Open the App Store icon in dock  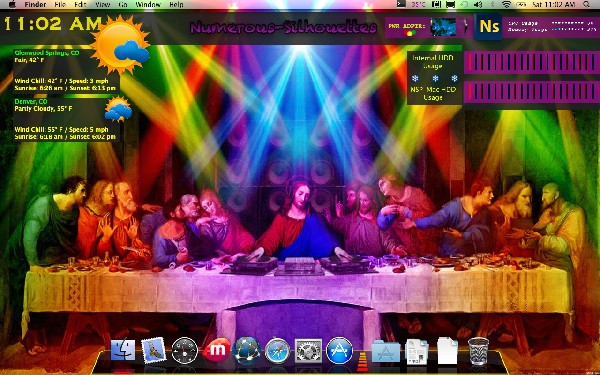[339, 351]
